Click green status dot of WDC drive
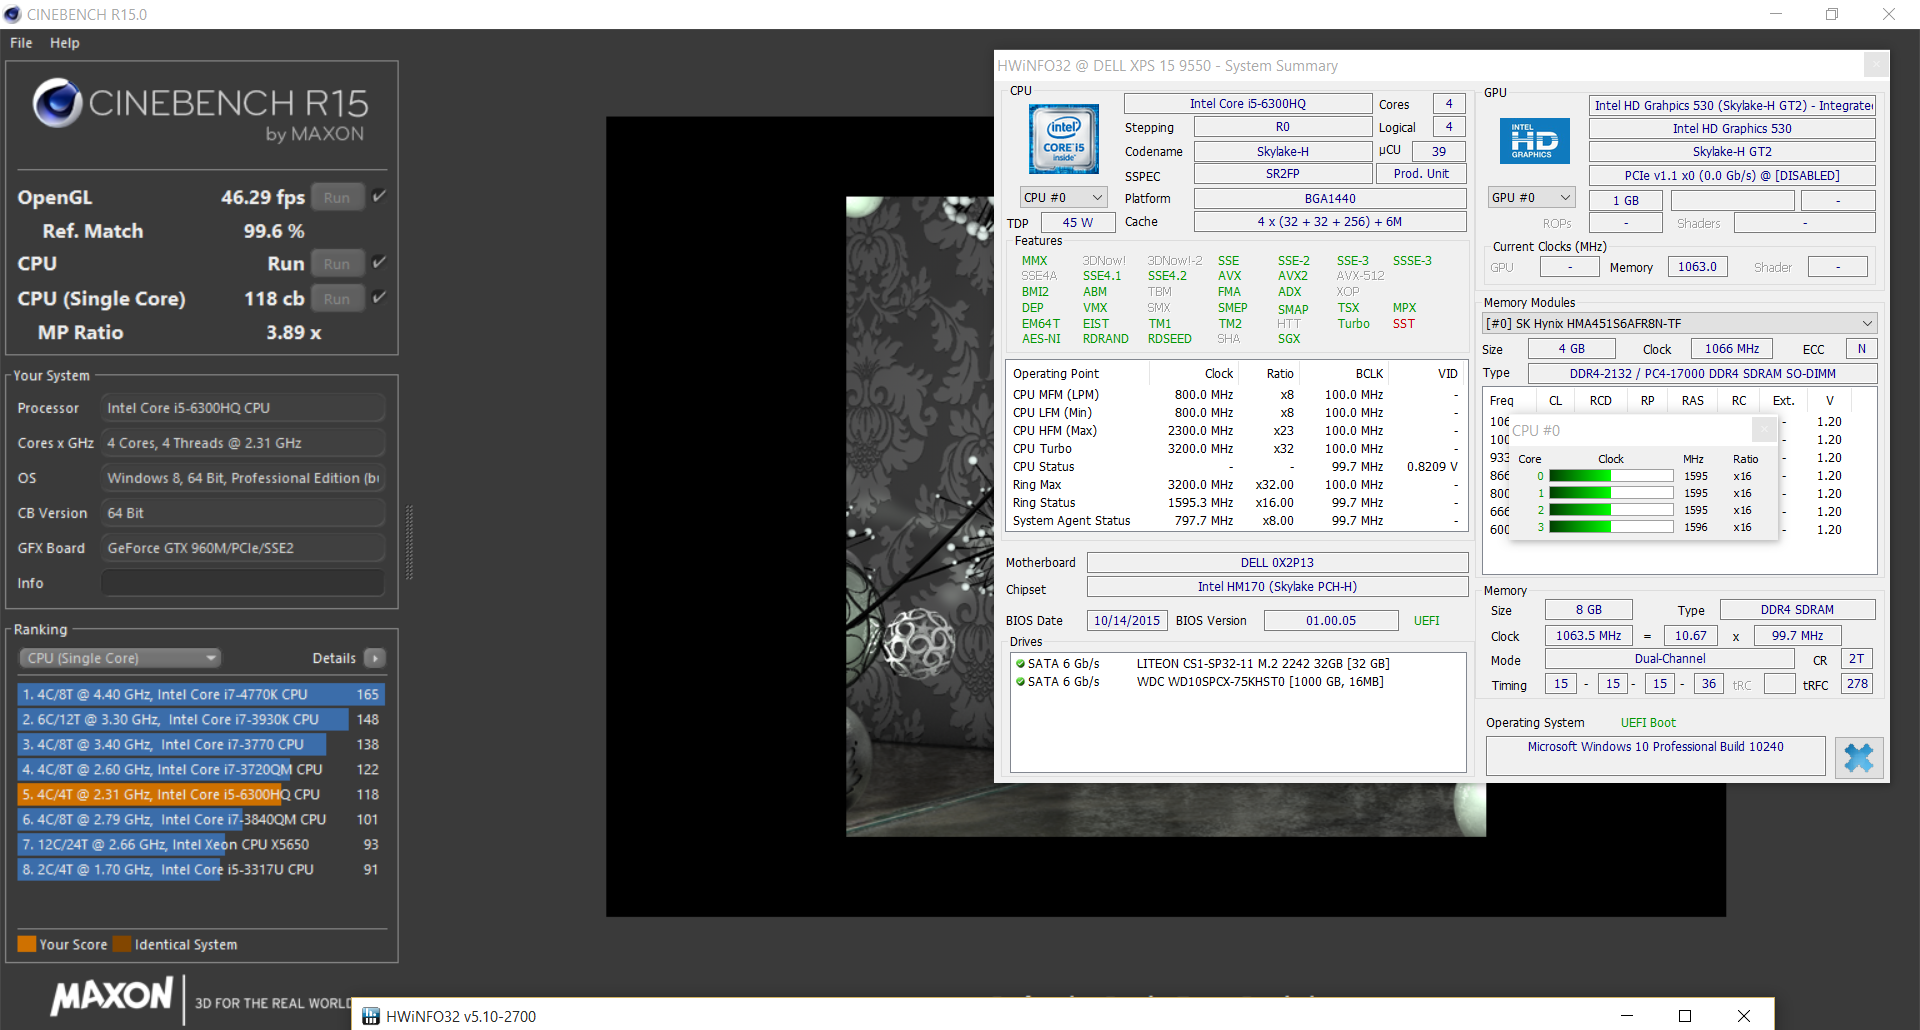This screenshot has height=1030, width=1920. tap(1020, 682)
